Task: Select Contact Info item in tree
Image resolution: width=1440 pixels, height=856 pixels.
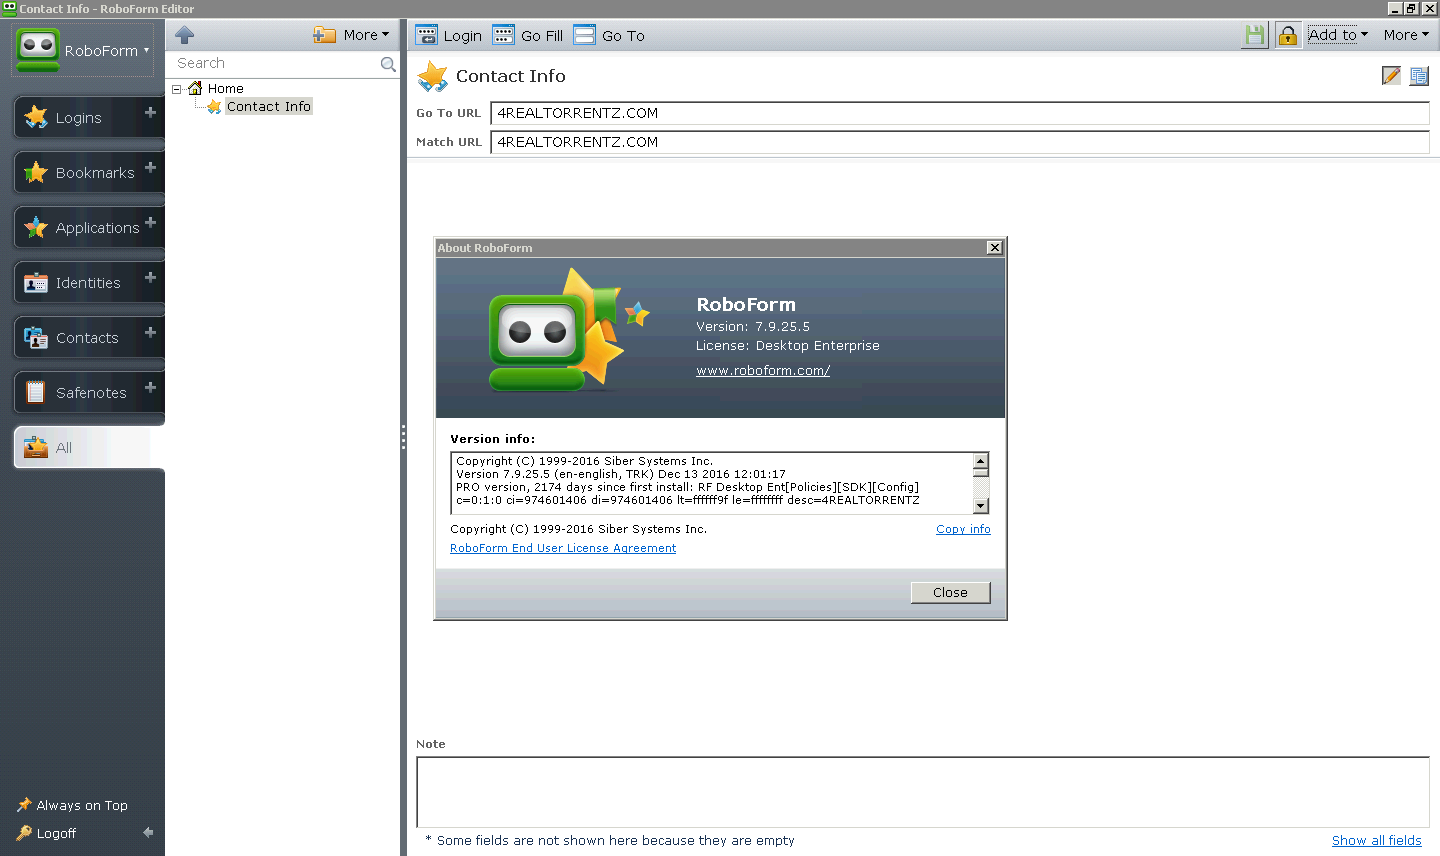Action: pyautogui.click(x=268, y=107)
